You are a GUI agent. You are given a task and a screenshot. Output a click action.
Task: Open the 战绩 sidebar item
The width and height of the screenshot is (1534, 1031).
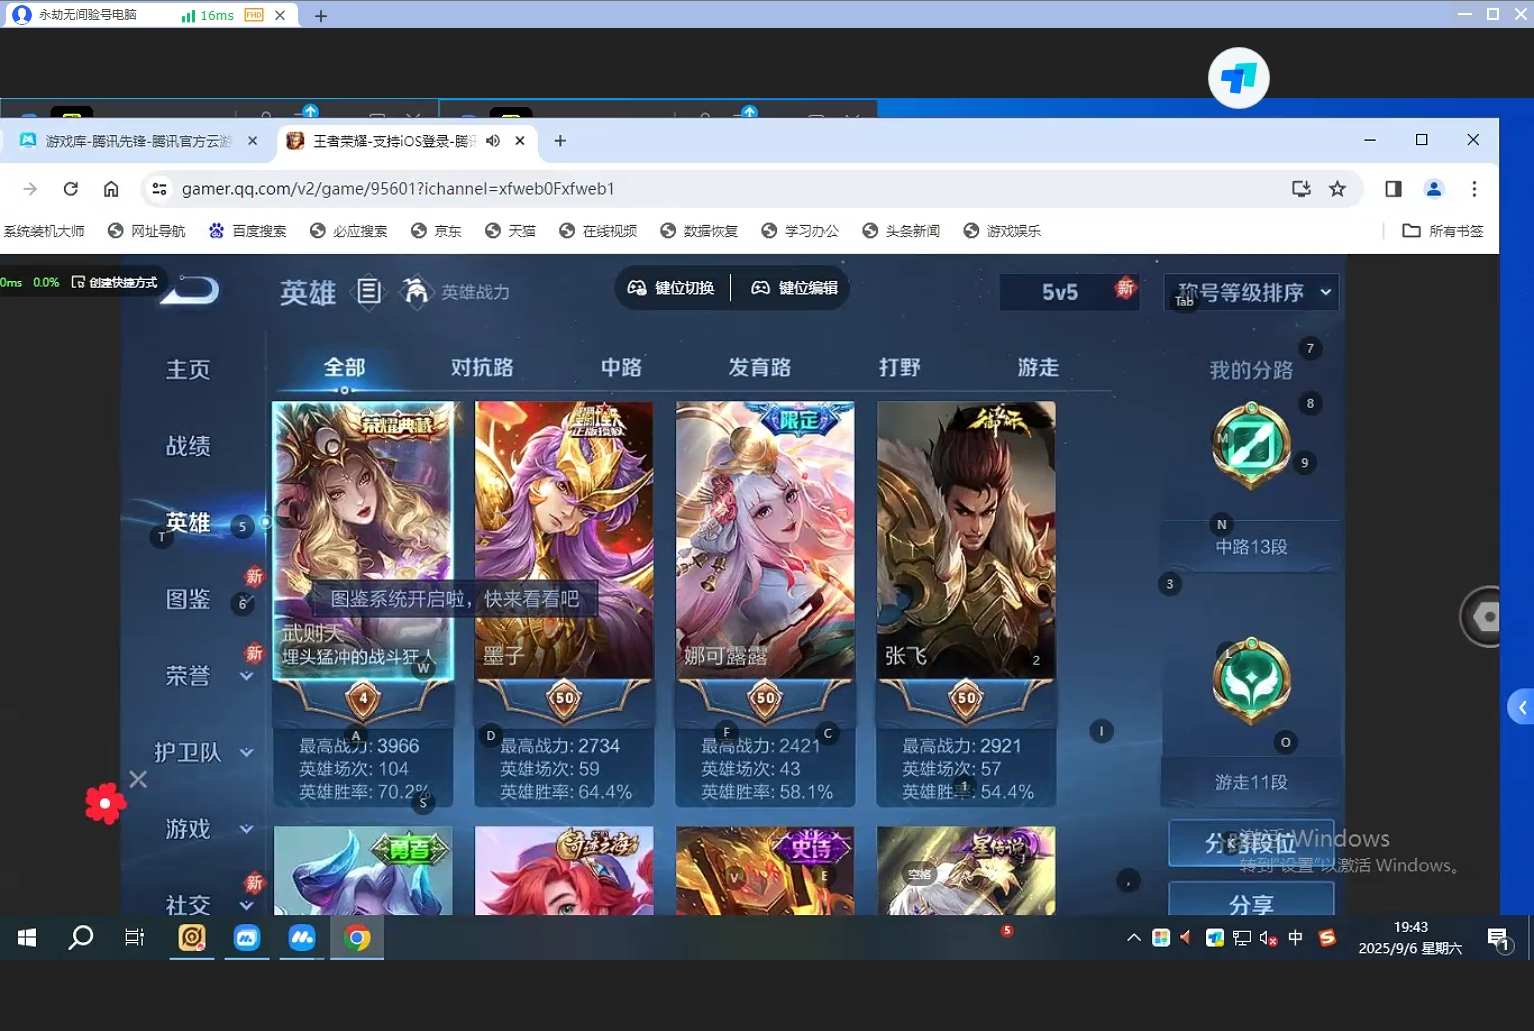pos(188,446)
